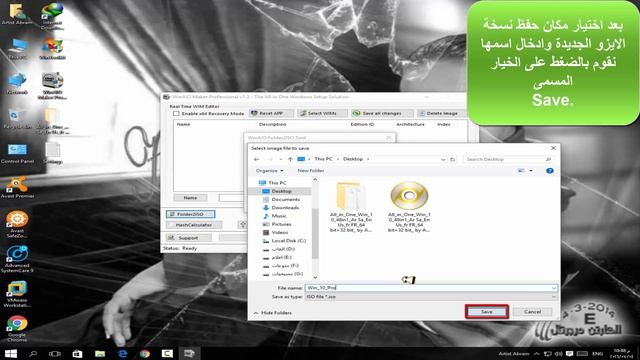The height and width of the screenshot is (360, 640).
Task: Open the volume control in system tray
Action: (558, 353)
